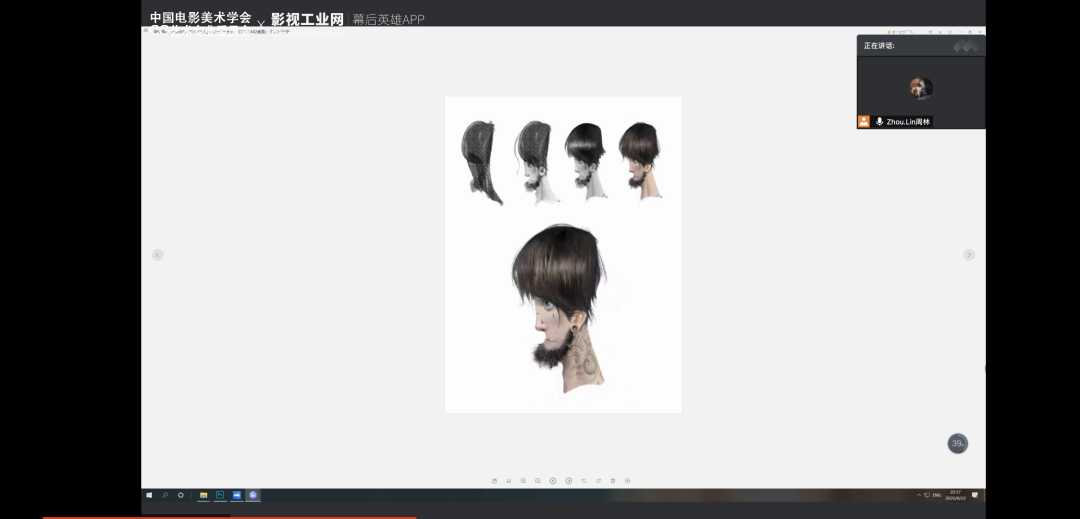Screen dimensions: 1080x519
Task: Rotate the image clockwise
Action: pos(599,480)
